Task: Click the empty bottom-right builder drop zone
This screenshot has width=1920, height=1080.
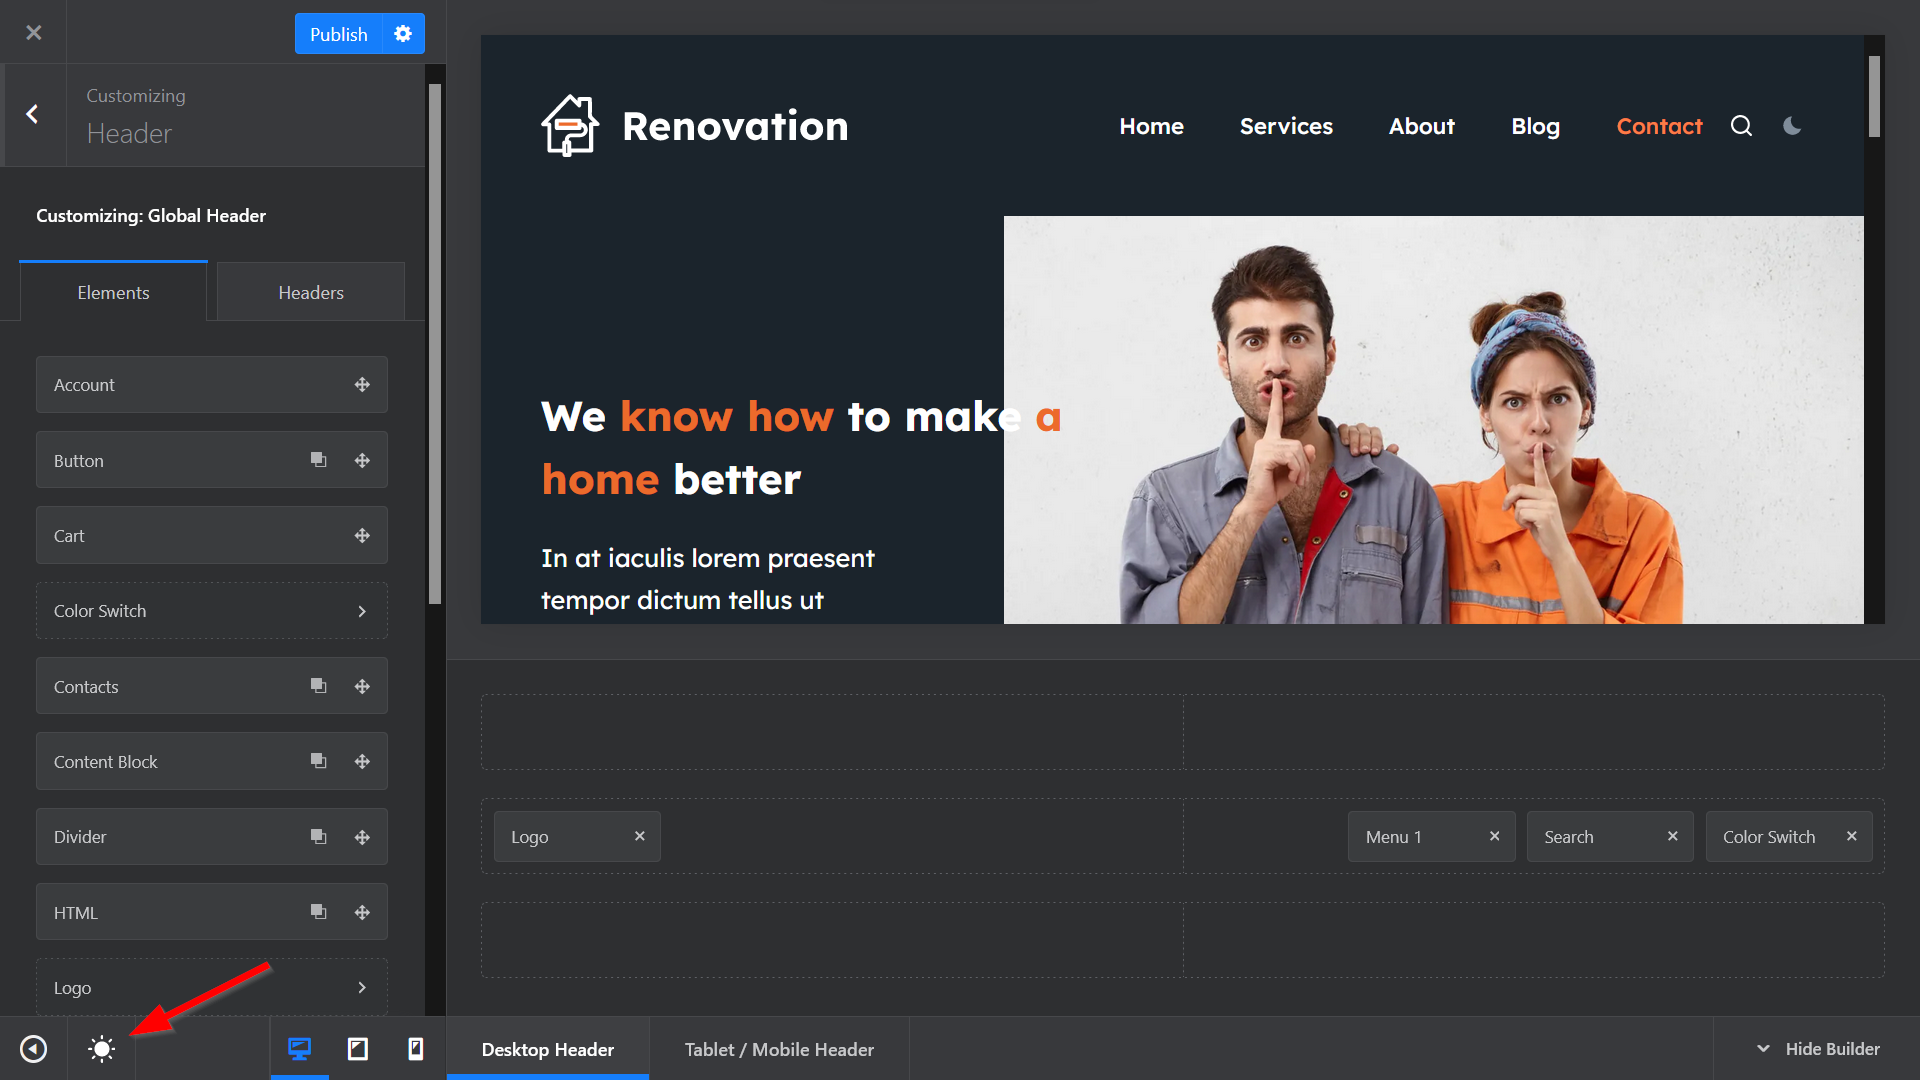Action: click(x=1534, y=940)
